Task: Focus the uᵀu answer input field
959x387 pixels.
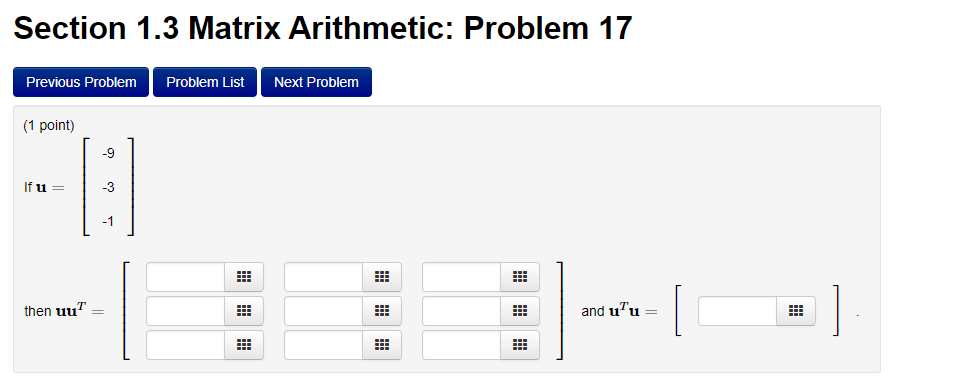Action: 738,311
